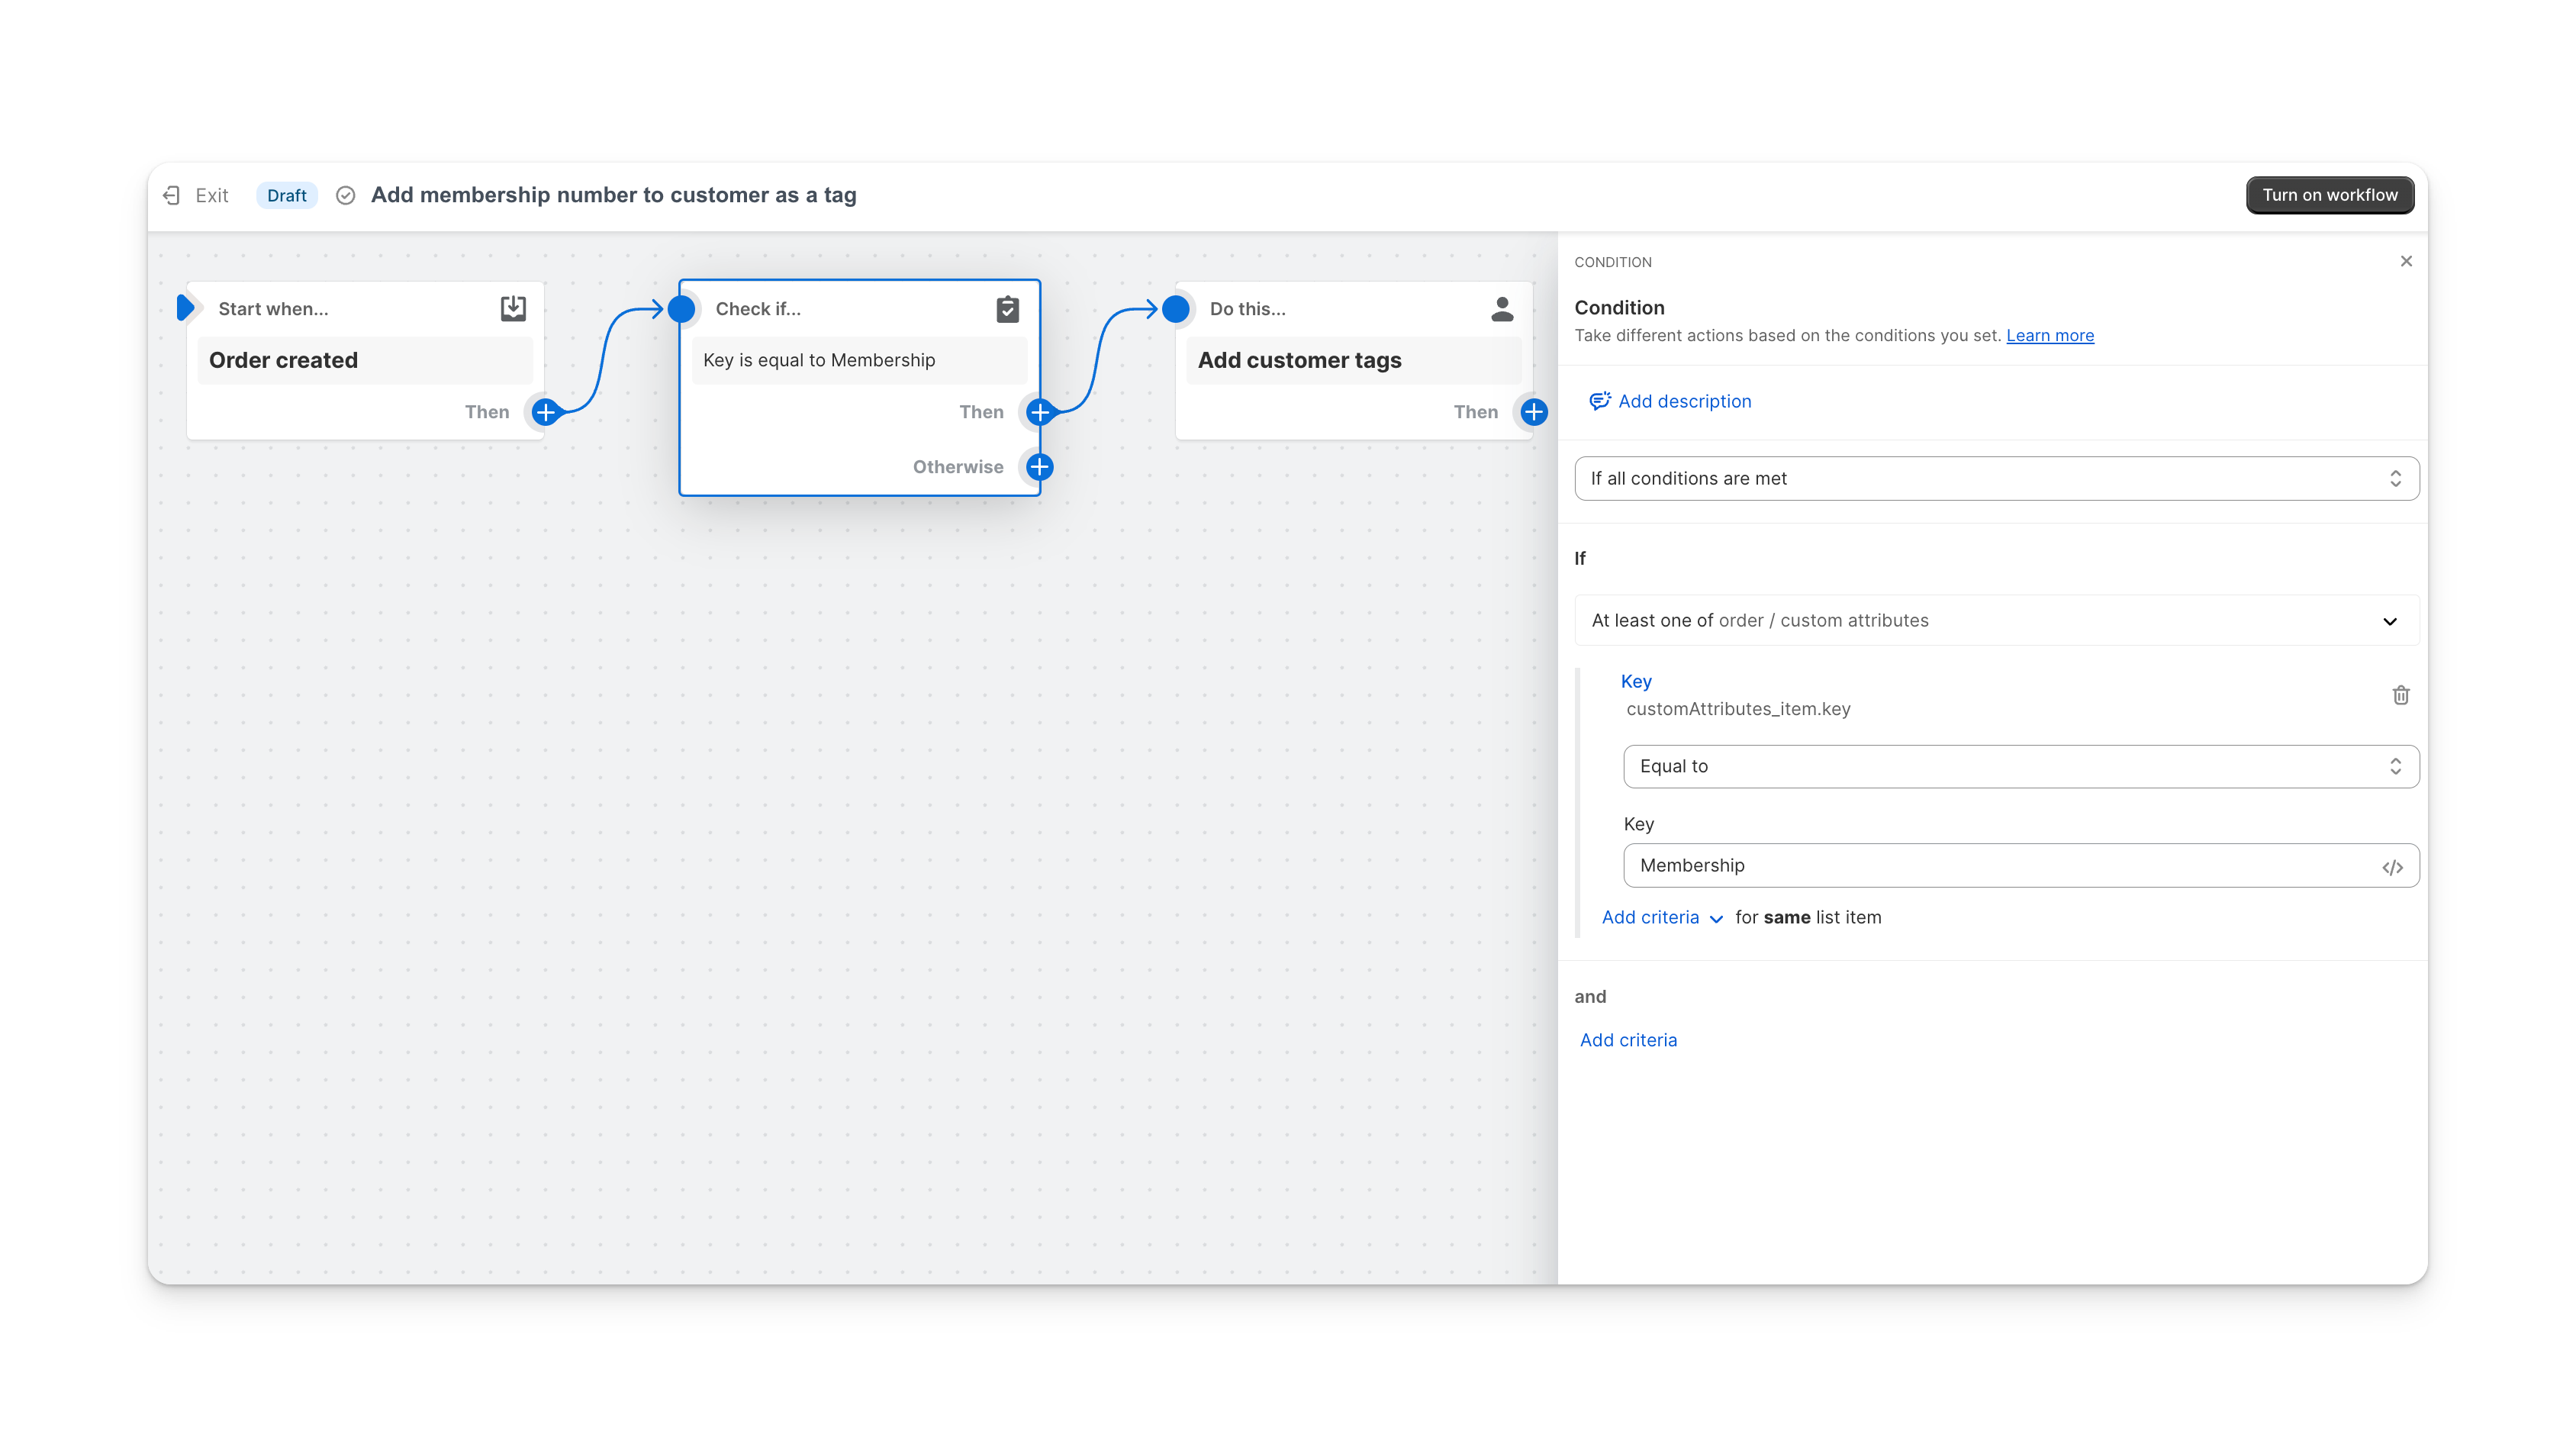This screenshot has height=1447, width=2576.
Task: Expand the 'If all conditions are met' dropdown
Action: coord(1995,478)
